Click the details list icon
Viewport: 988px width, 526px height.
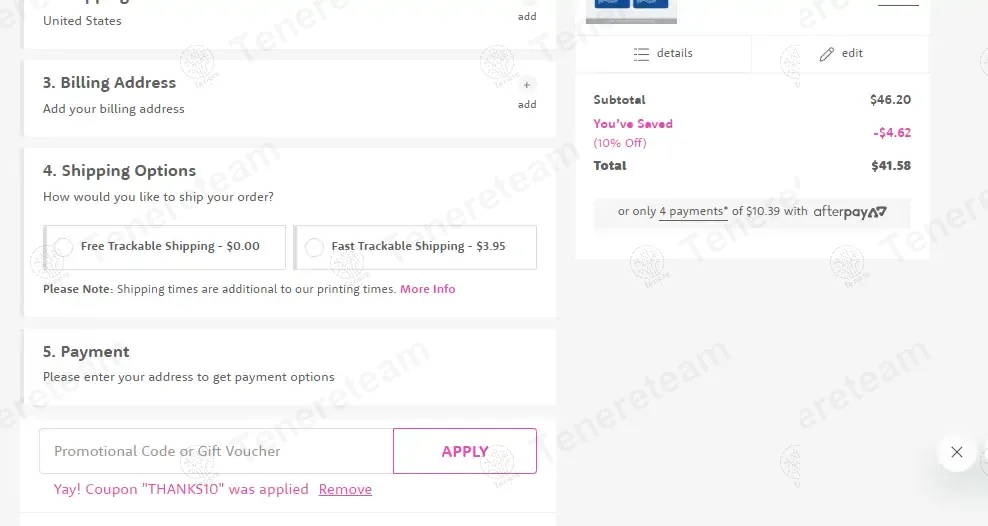click(642, 54)
